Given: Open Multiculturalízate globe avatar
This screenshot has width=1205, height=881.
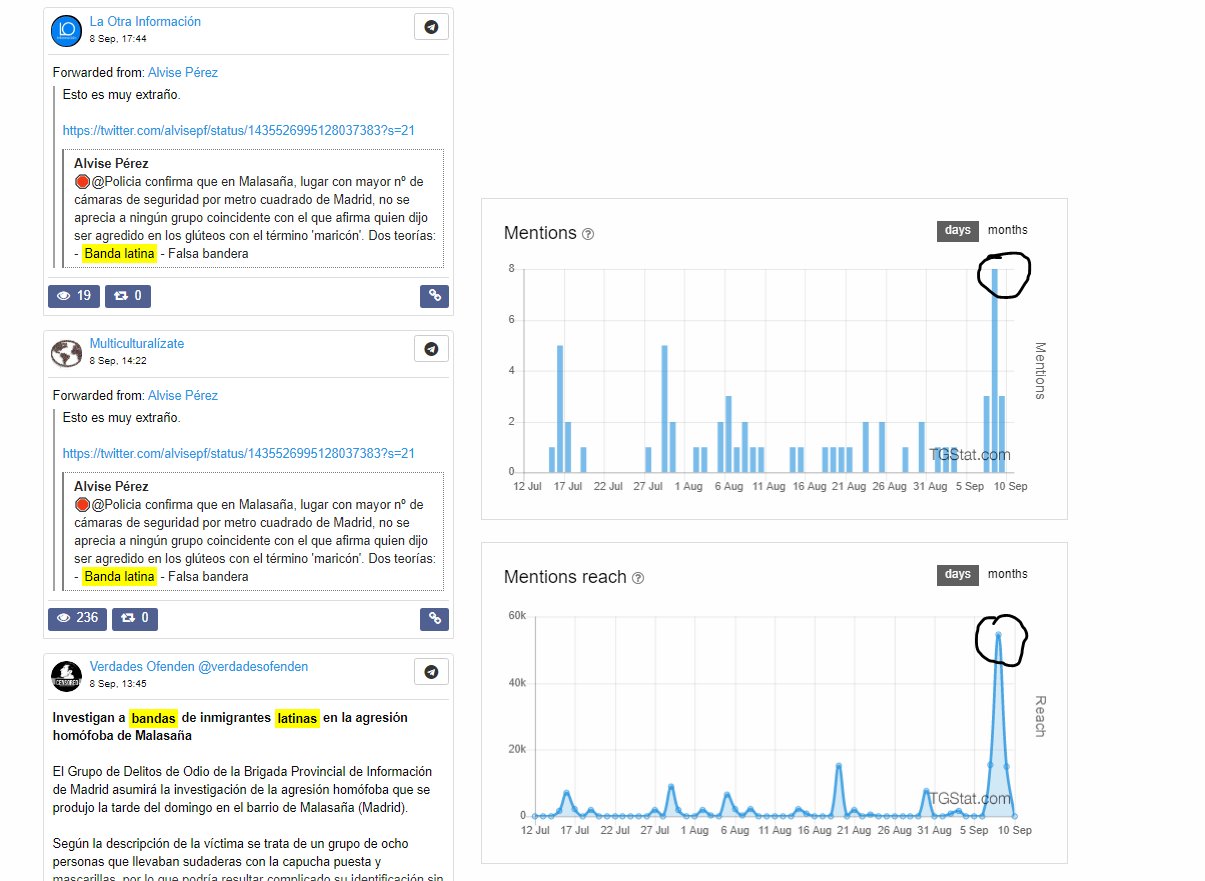Looking at the screenshot, I should pos(66,353).
